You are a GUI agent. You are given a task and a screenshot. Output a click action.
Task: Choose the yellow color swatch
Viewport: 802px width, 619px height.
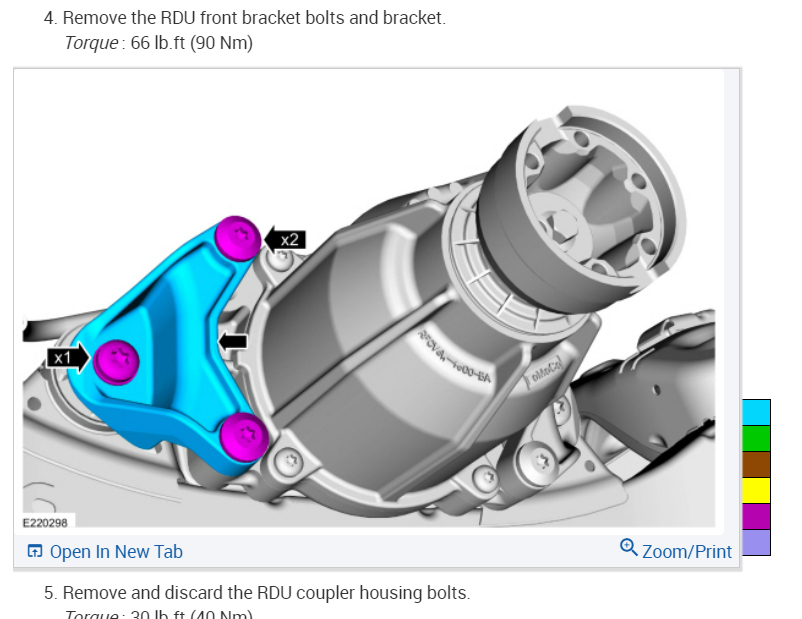756,491
